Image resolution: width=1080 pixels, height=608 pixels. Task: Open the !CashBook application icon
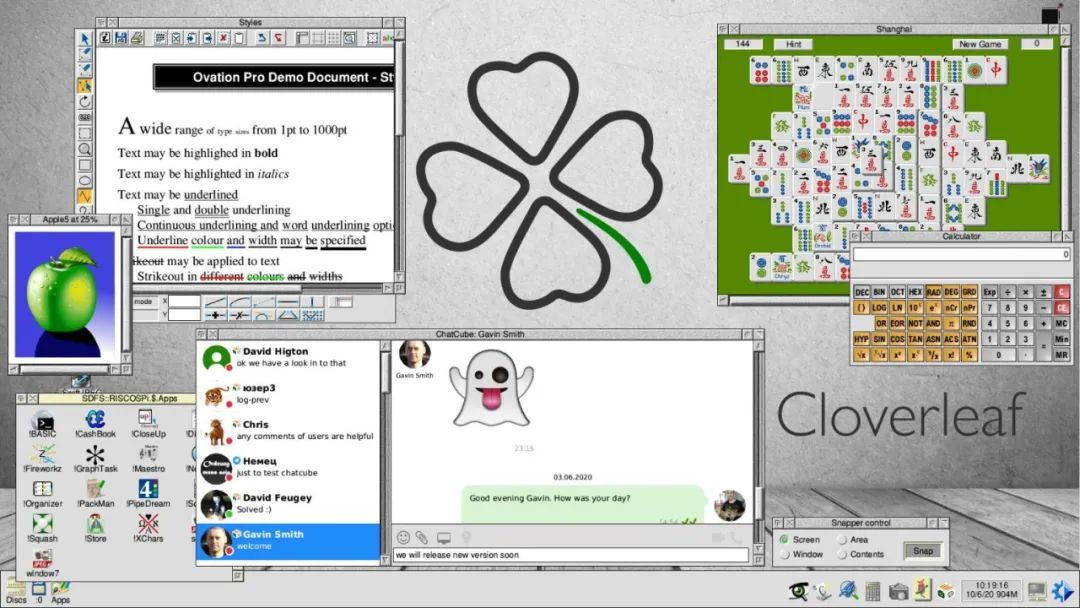click(x=95, y=424)
